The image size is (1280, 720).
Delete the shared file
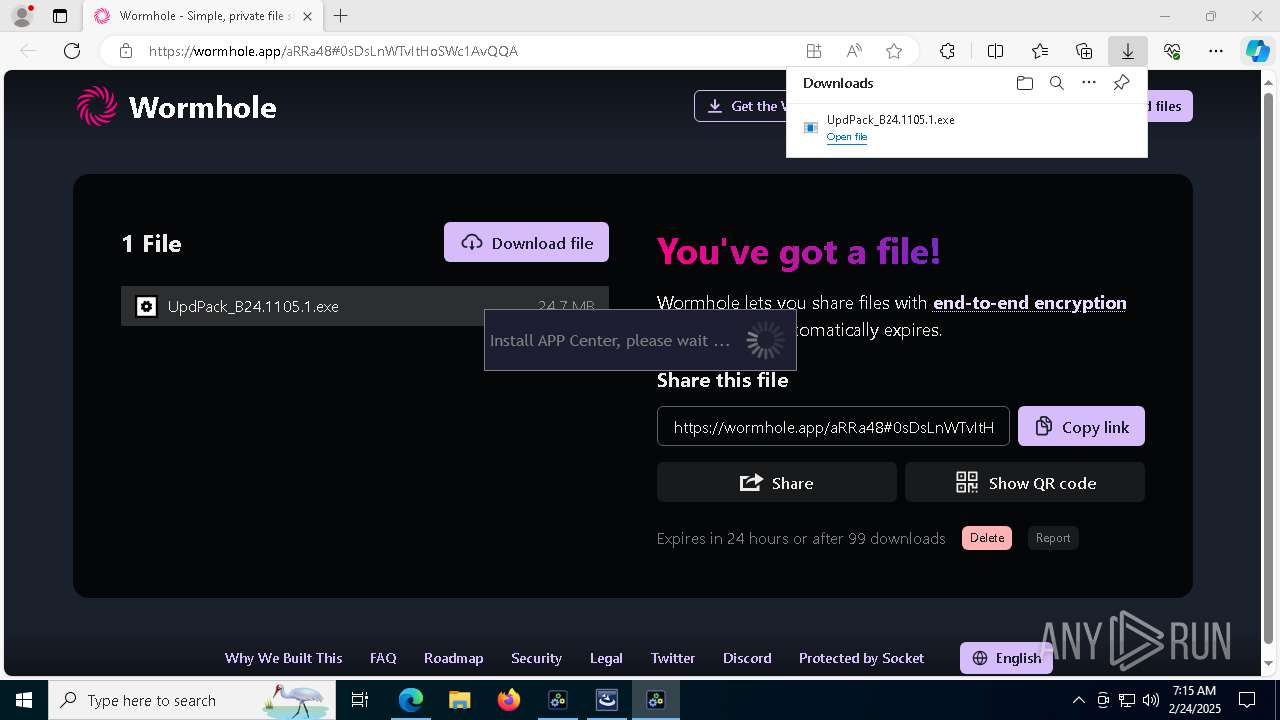987,538
